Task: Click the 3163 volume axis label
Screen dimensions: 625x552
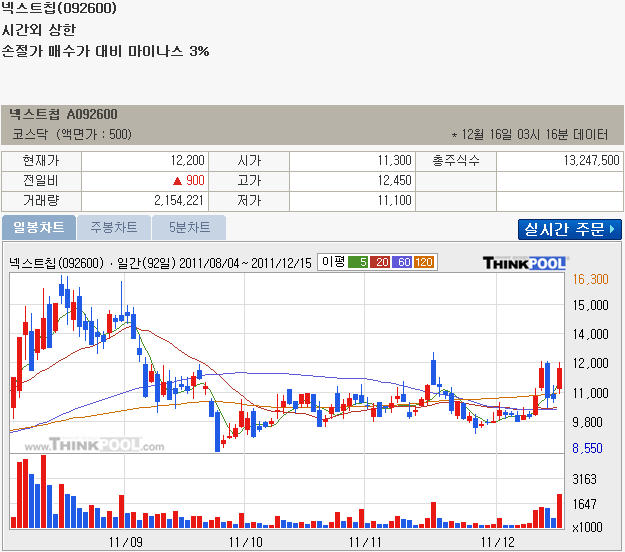Action: (x=584, y=479)
